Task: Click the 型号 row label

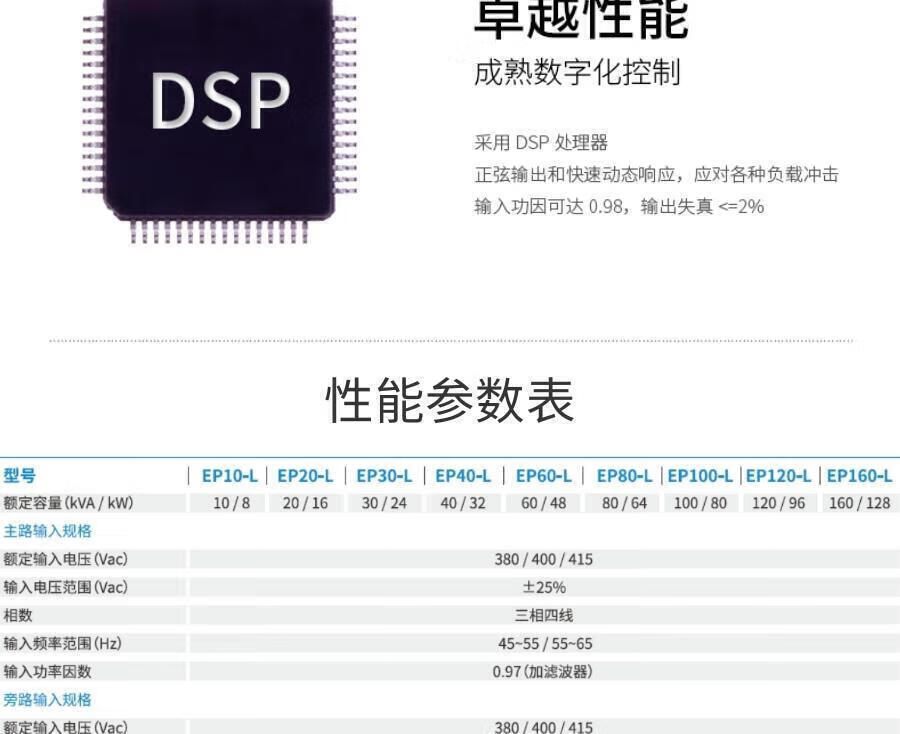Action: point(19,475)
